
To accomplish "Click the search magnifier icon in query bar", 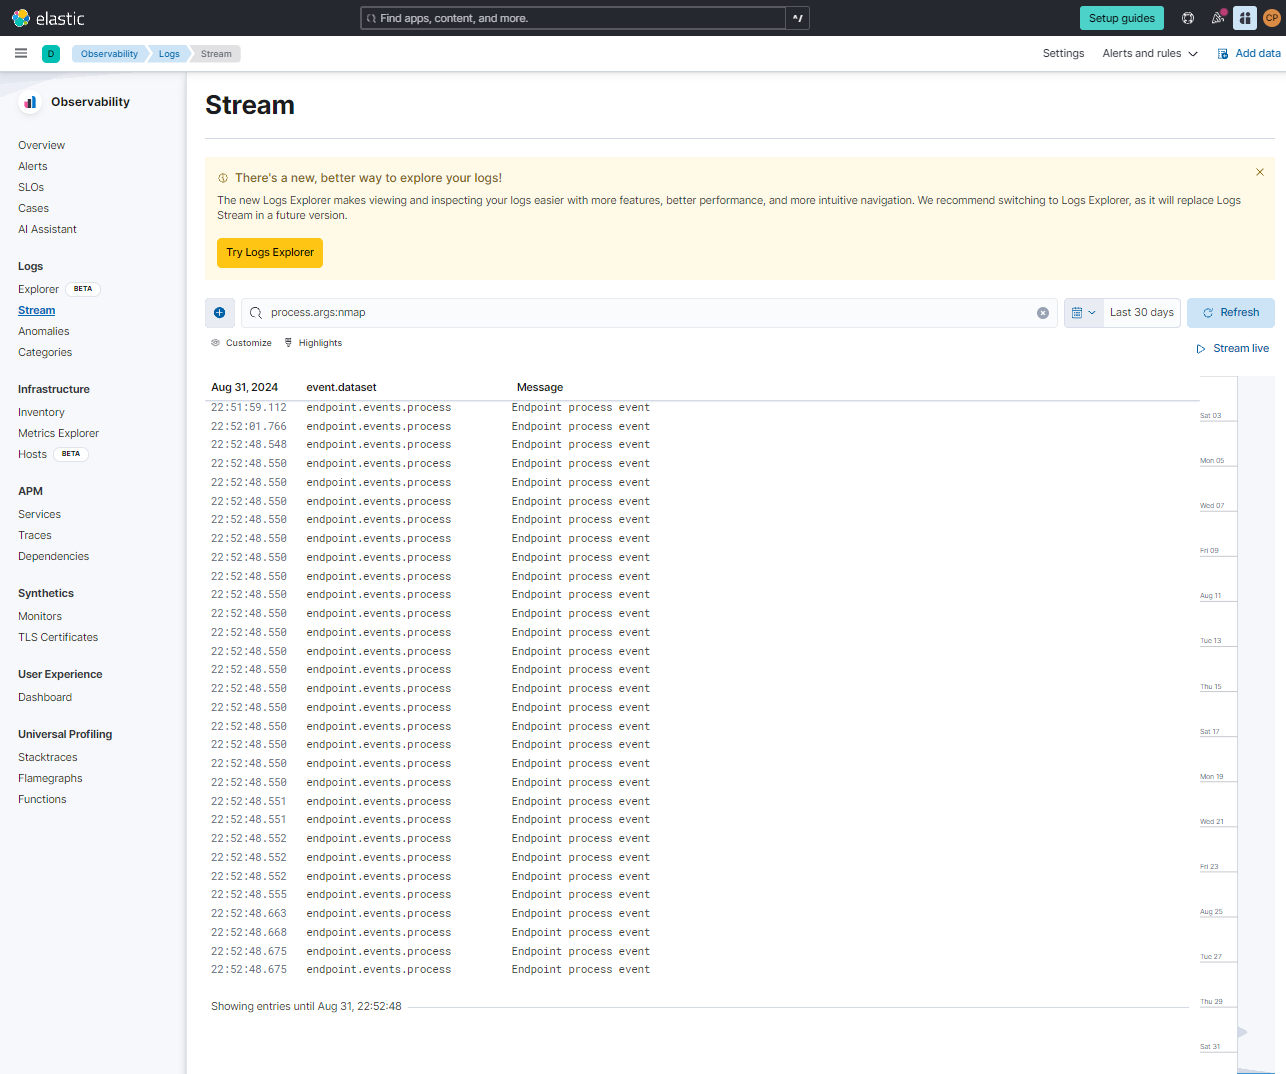I will tap(256, 313).
